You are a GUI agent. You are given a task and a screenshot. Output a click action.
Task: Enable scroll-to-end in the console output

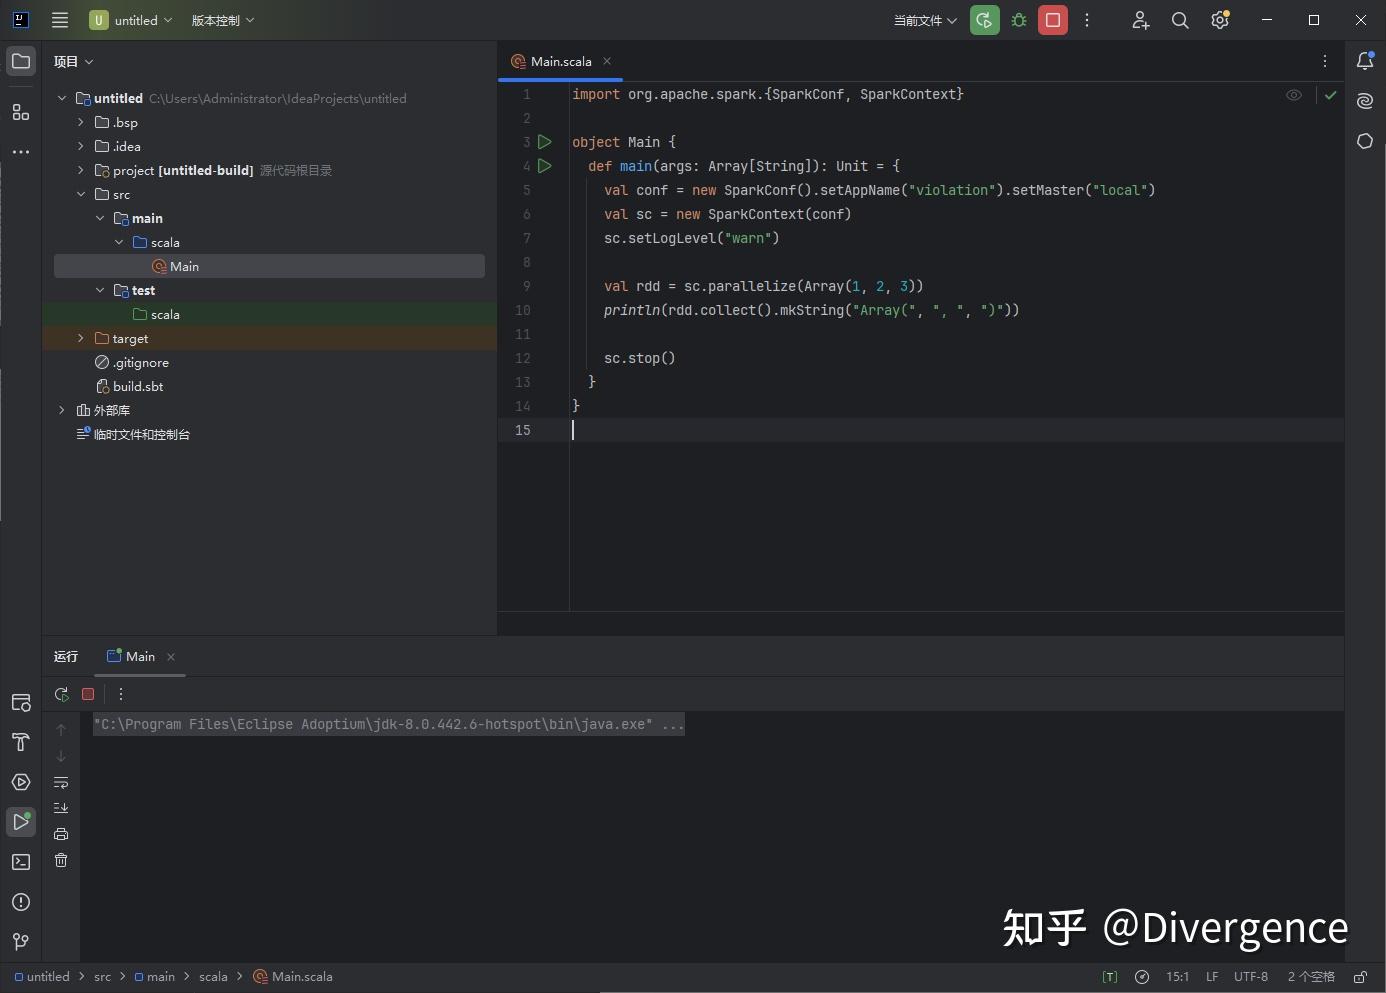tap(61, 808)
